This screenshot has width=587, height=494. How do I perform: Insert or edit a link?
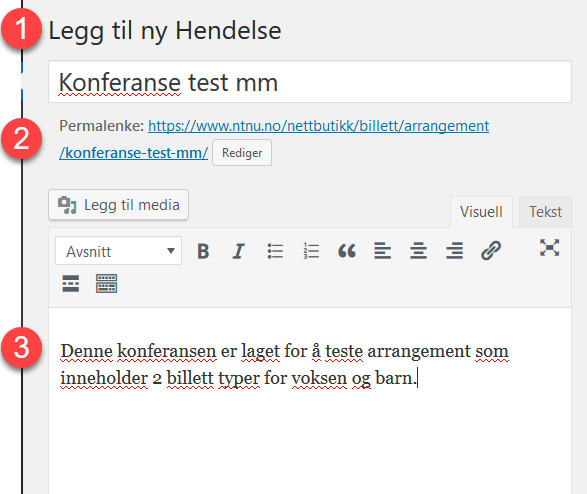click(x=490, y=251)
